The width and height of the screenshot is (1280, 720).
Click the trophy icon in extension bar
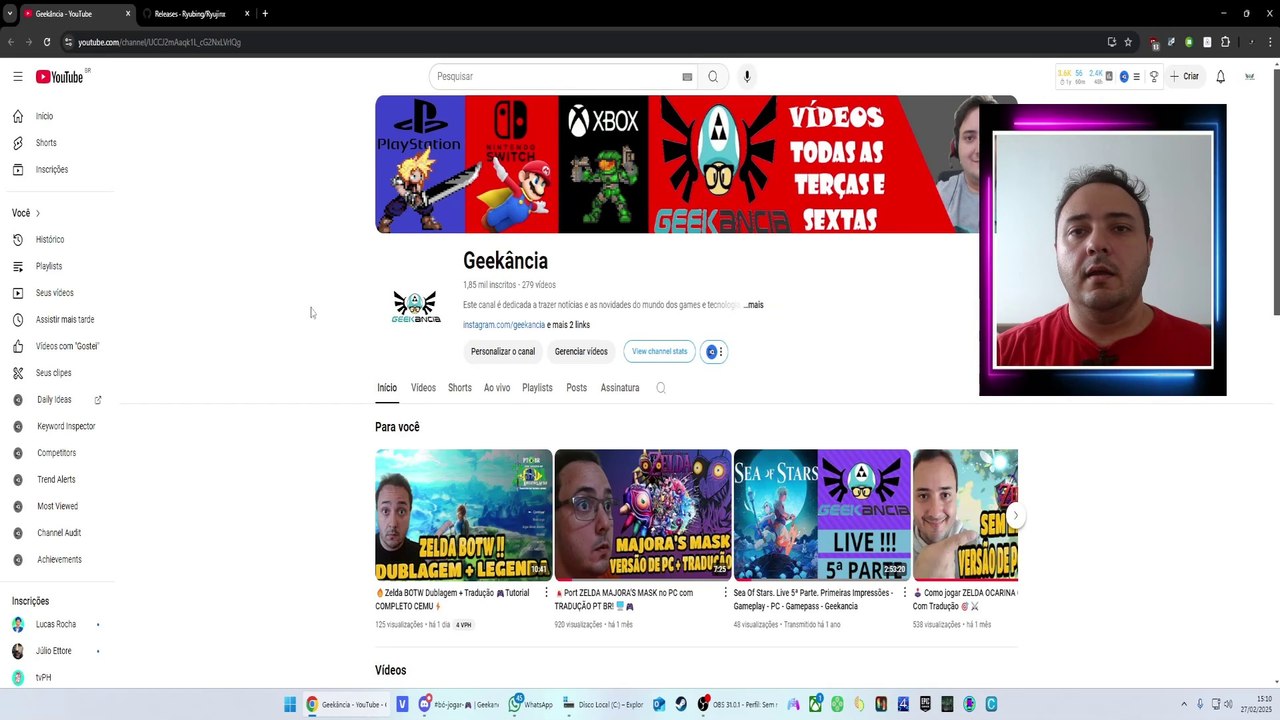[x=1154, y=76]
